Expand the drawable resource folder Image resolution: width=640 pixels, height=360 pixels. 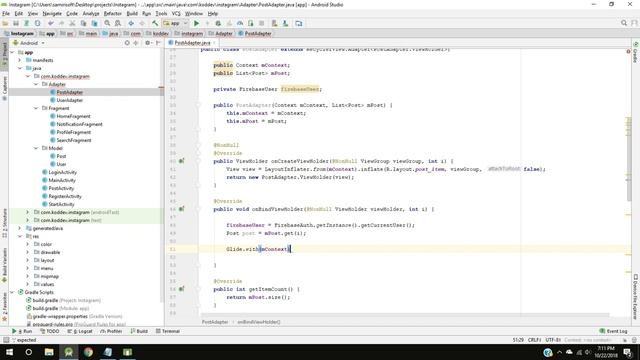click(28, 252)
